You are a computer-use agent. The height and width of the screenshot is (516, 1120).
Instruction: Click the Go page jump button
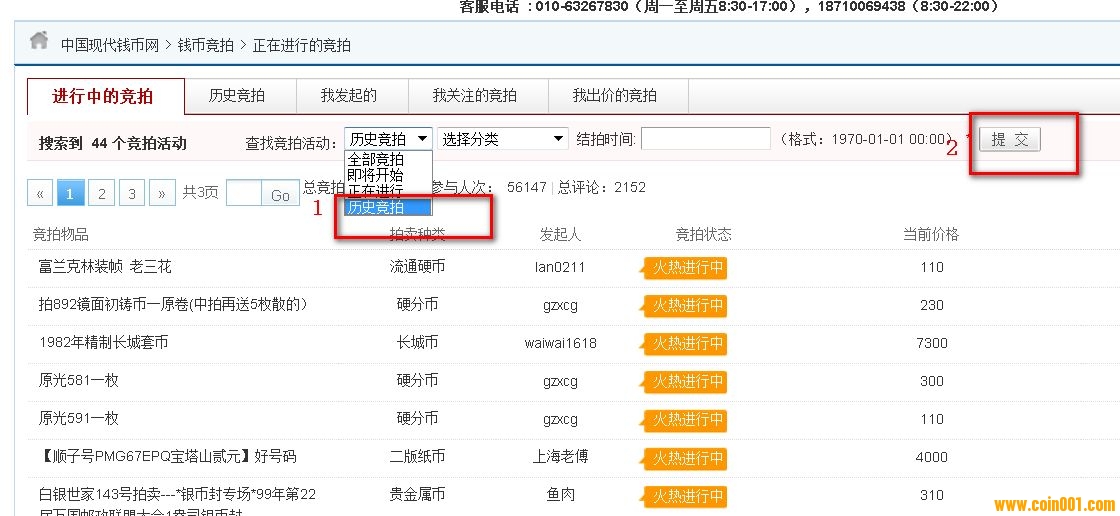point(280,195)
